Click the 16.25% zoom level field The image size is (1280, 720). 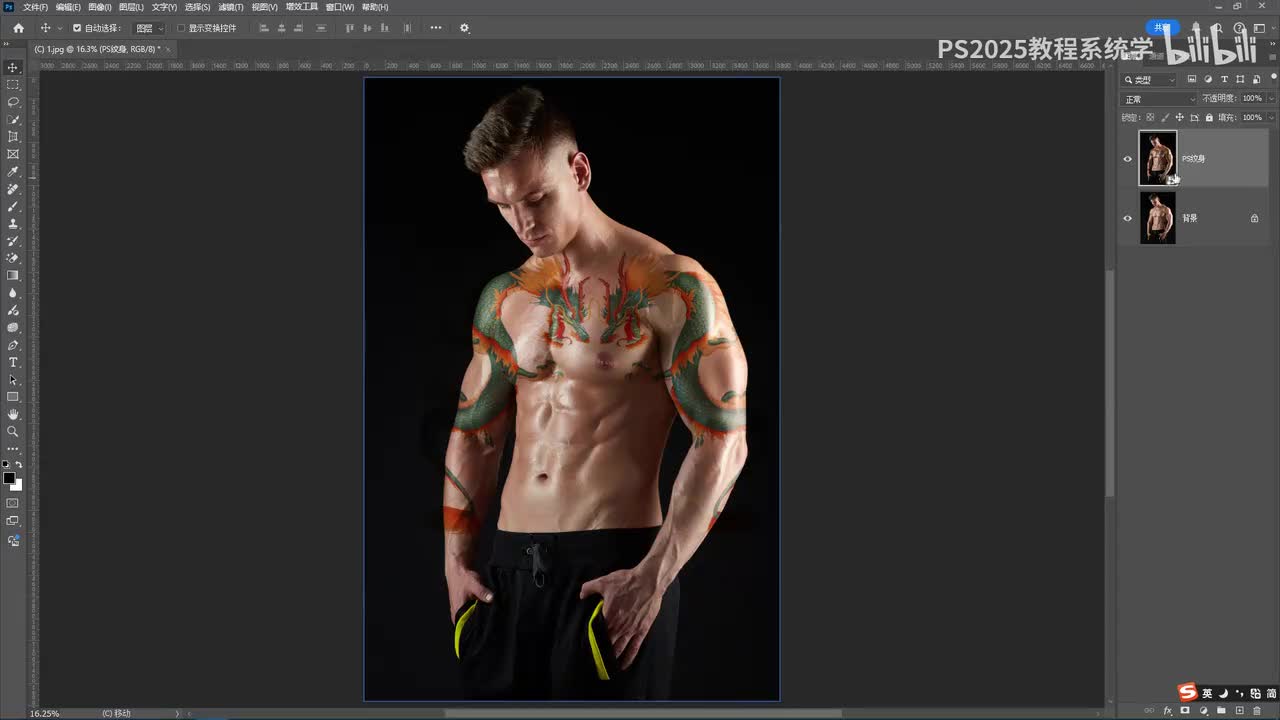44,713
